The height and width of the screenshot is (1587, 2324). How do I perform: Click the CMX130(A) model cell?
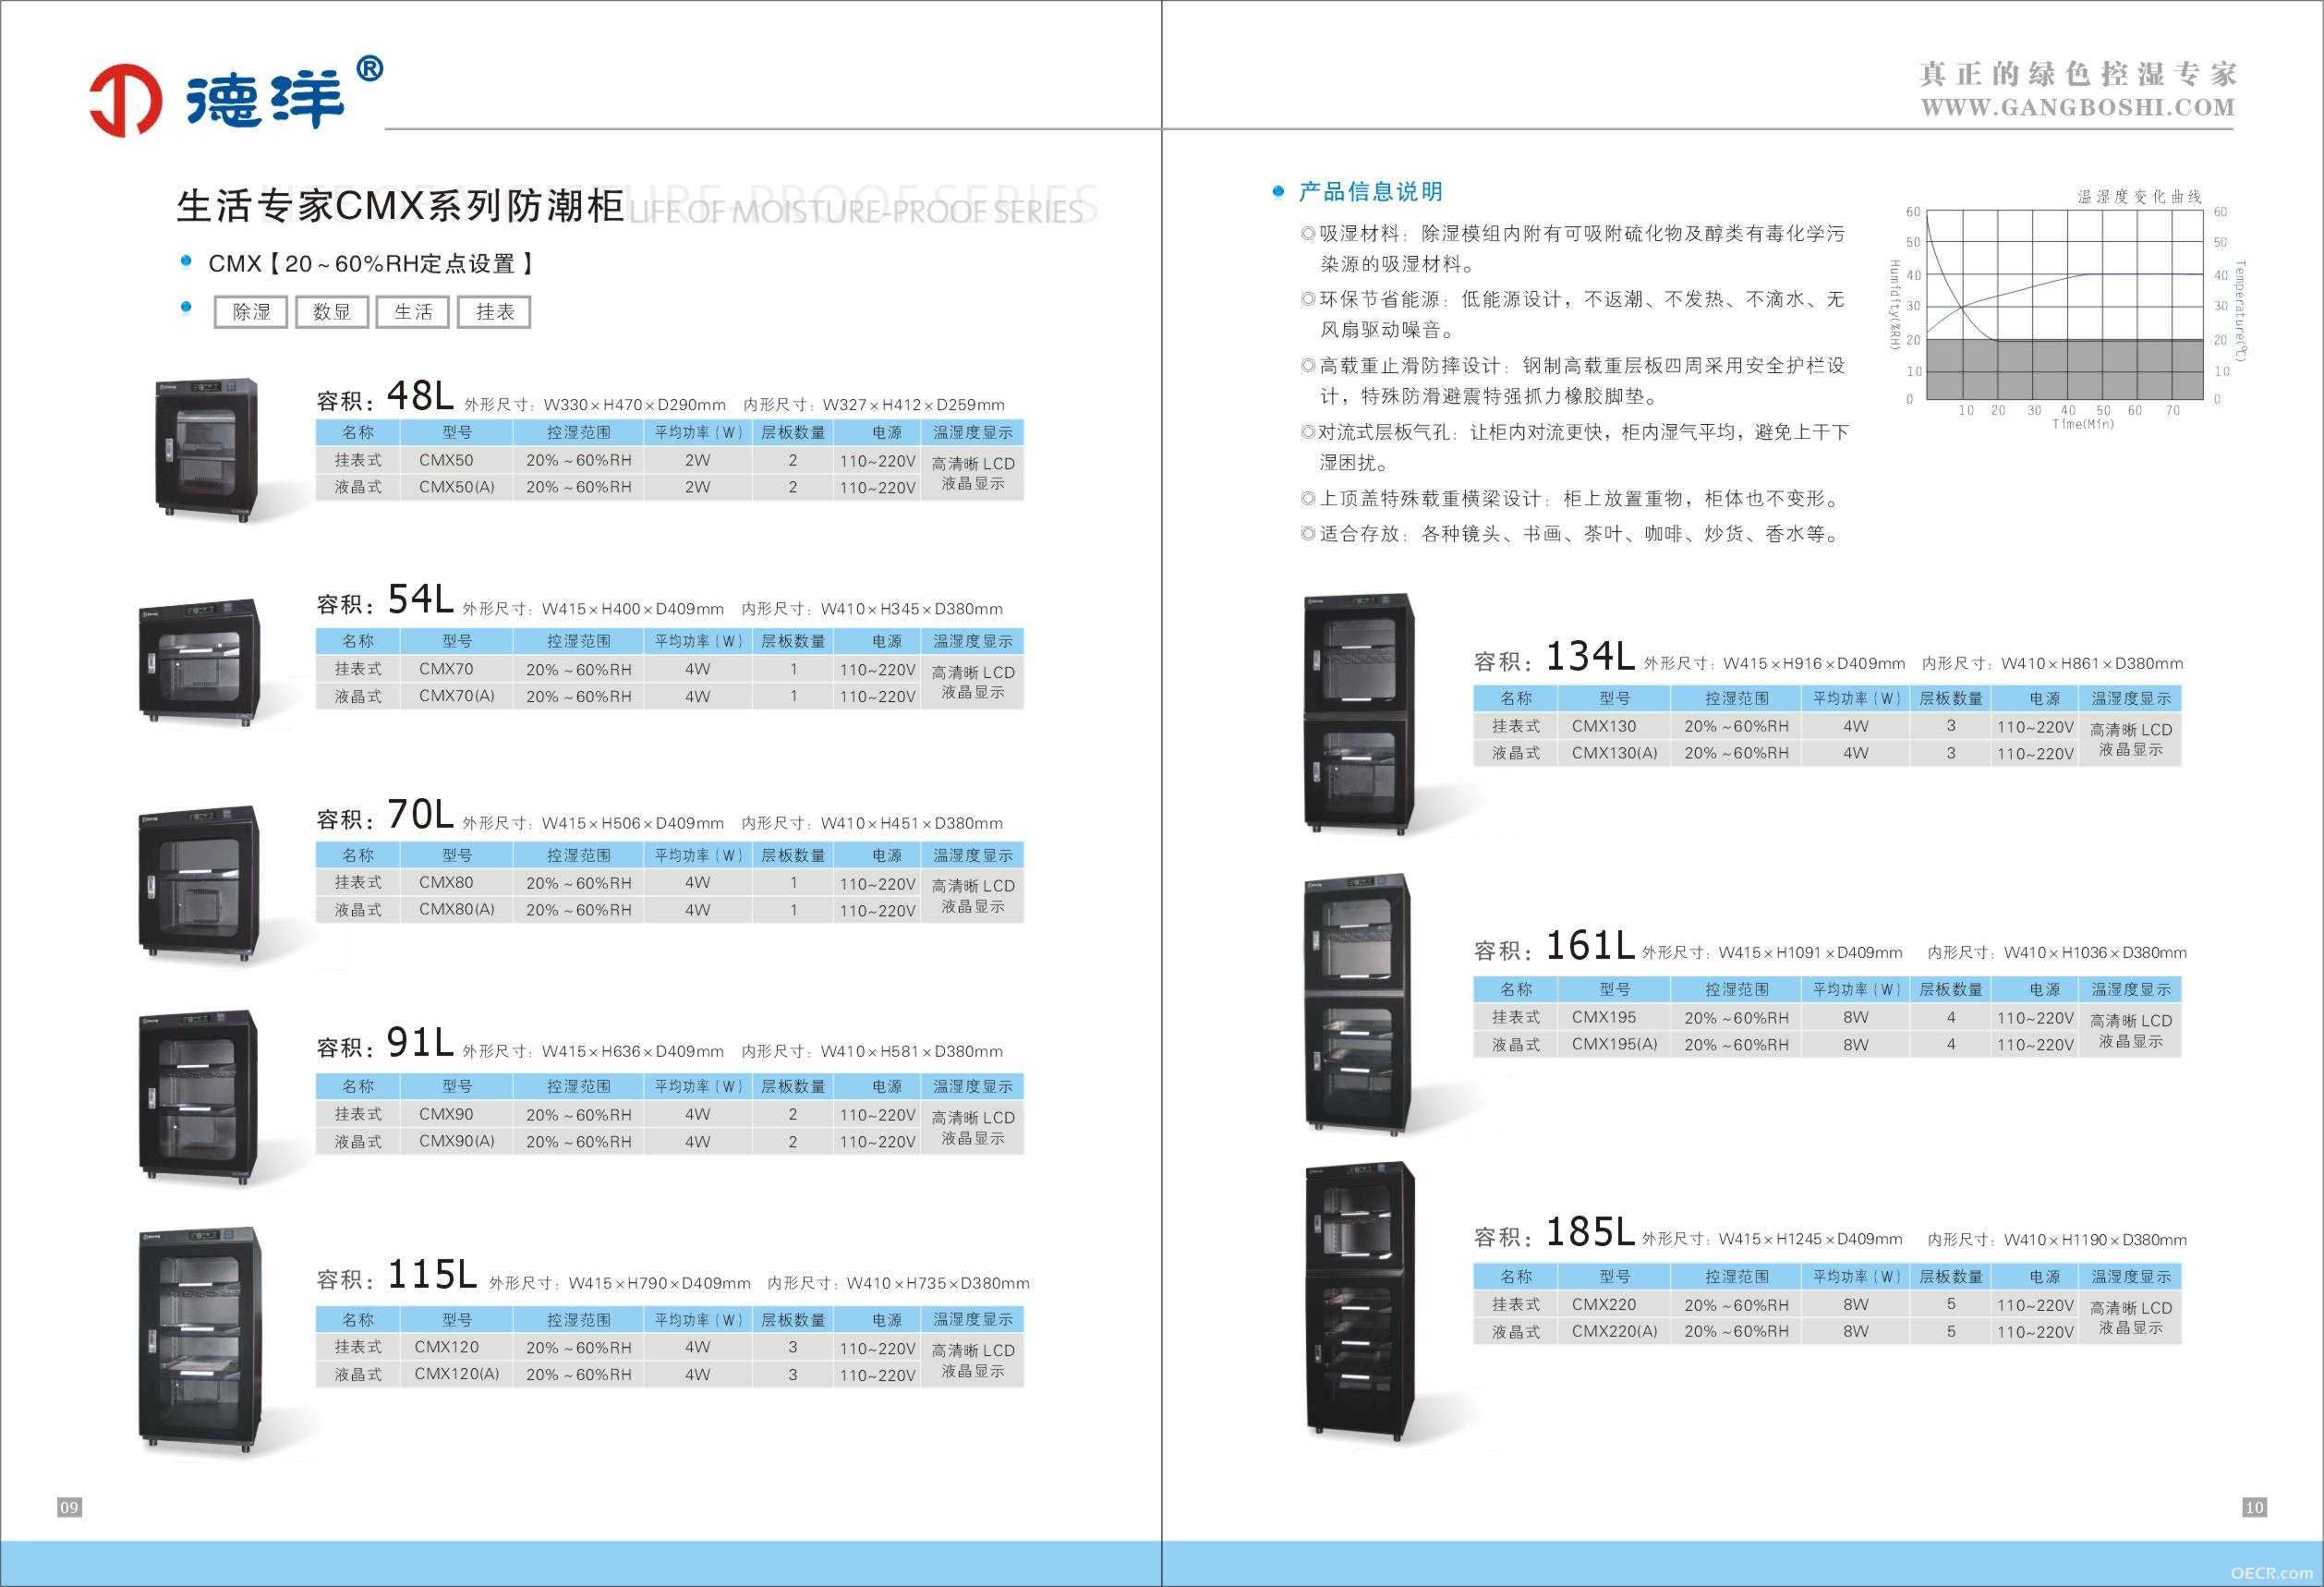click(x=1614, y=753)
